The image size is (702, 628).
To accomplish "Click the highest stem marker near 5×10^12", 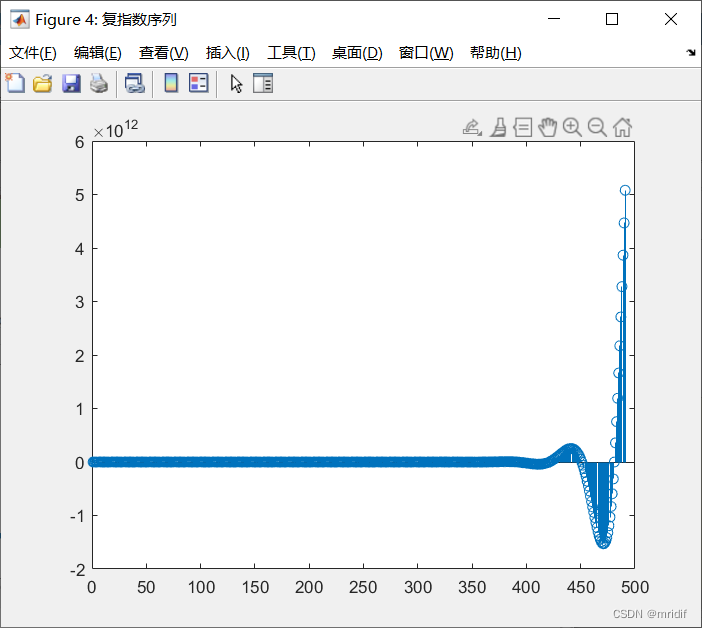I will click(x=625, y=190).
